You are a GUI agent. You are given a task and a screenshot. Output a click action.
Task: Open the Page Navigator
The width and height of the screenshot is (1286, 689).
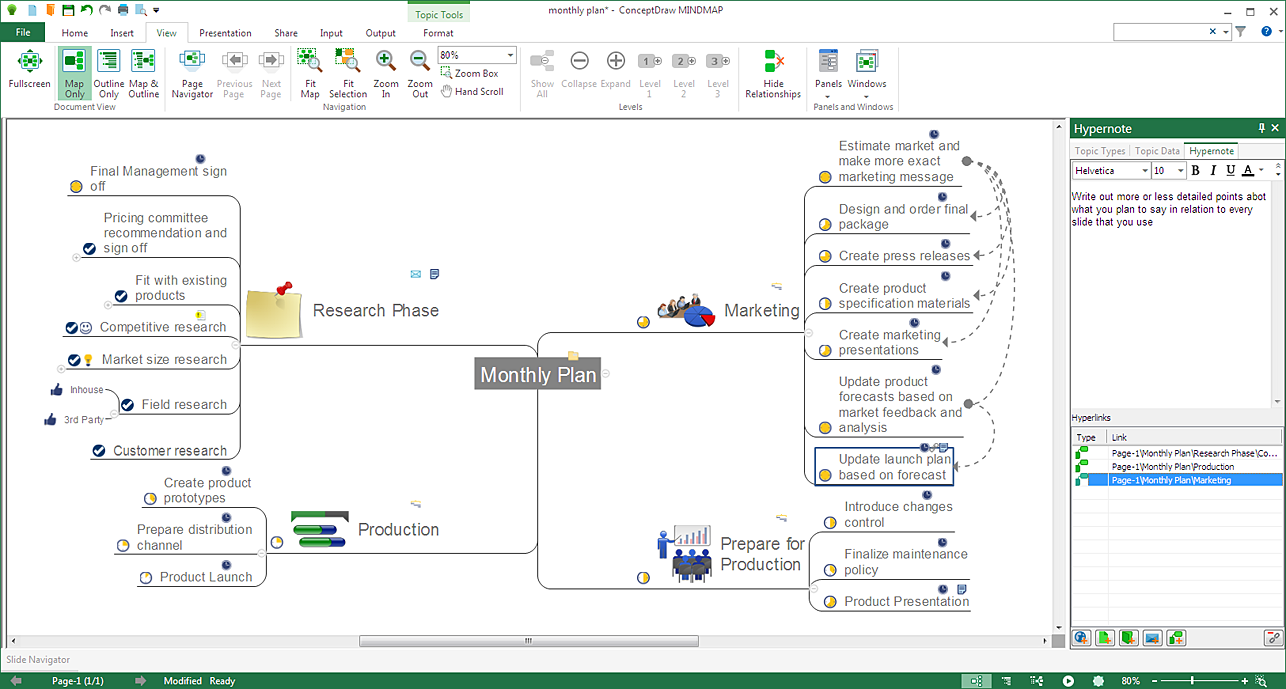(x=192, y=74)
